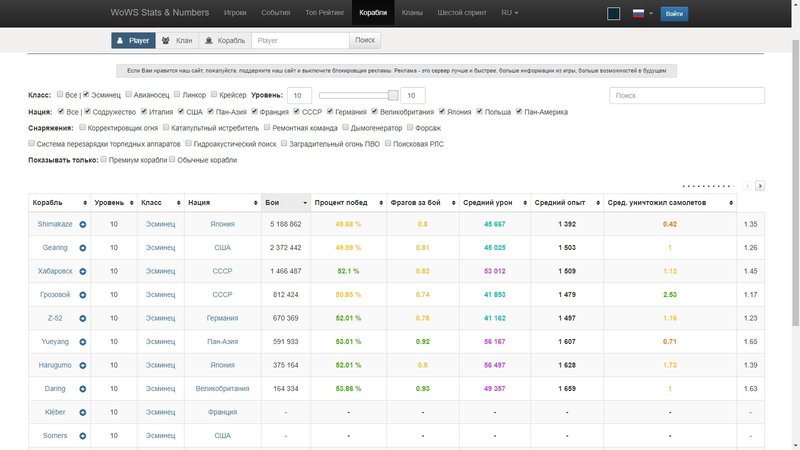The height and width of the screenshot is (450, 800).
Task: Expand Somers row plus icon
Action: pyautogui.click(x=83, y=436)
